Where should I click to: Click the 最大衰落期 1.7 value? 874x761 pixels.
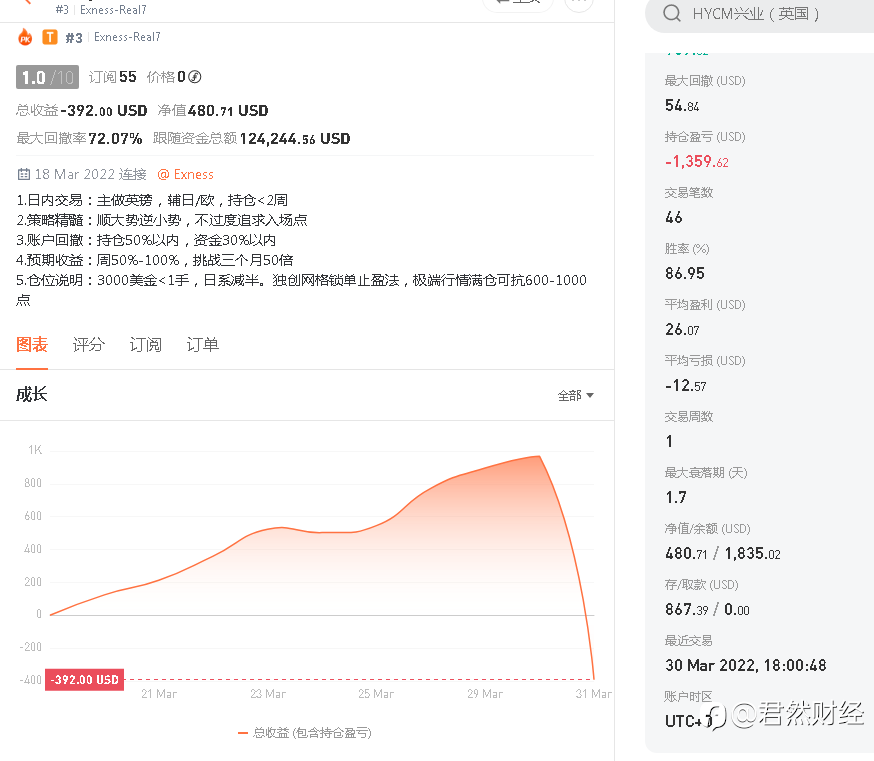(x=676, y=497)
